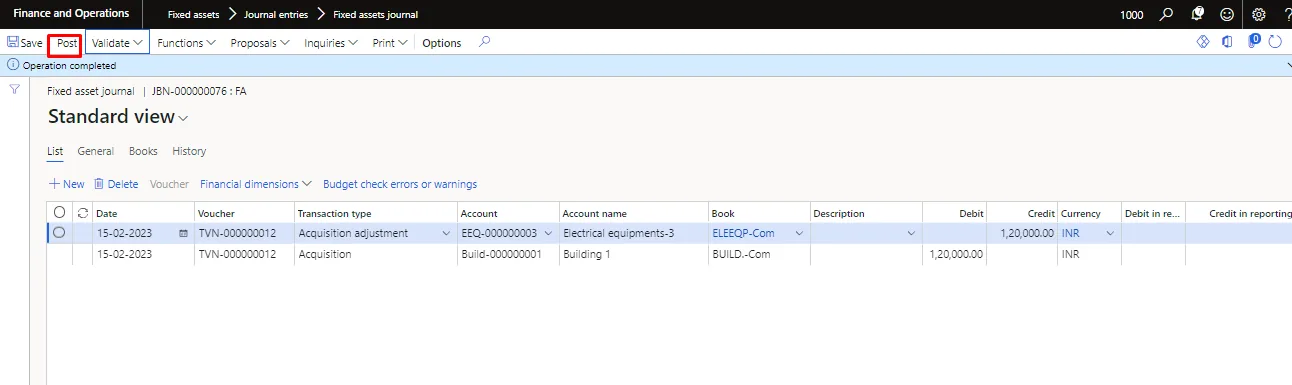Open in Office icon

tap(1228, 42)
